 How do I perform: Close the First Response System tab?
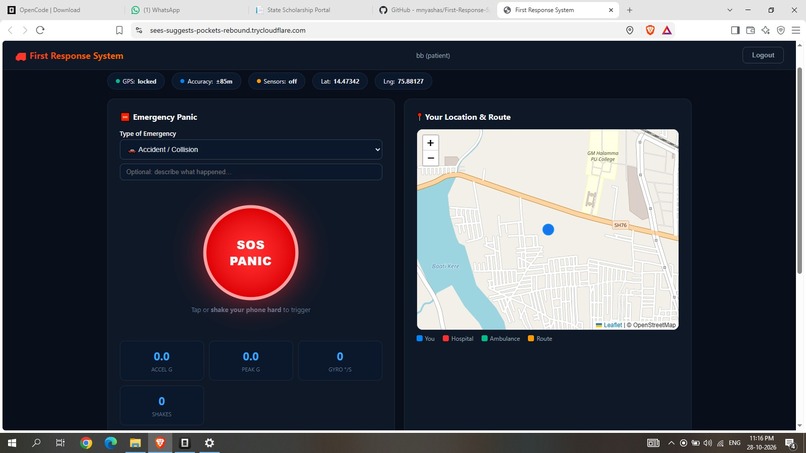tap(611, 10)
